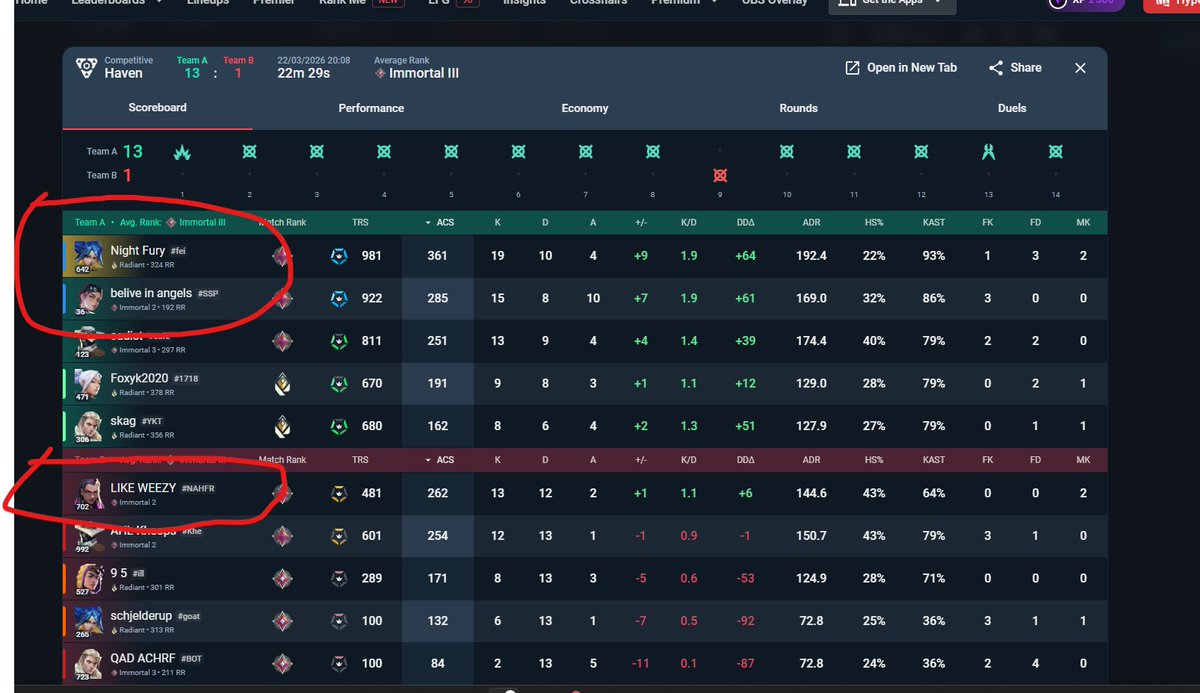Sort Team A by KAST column
This screenshot has height=693, width=1200.
(x=934, y=222)
